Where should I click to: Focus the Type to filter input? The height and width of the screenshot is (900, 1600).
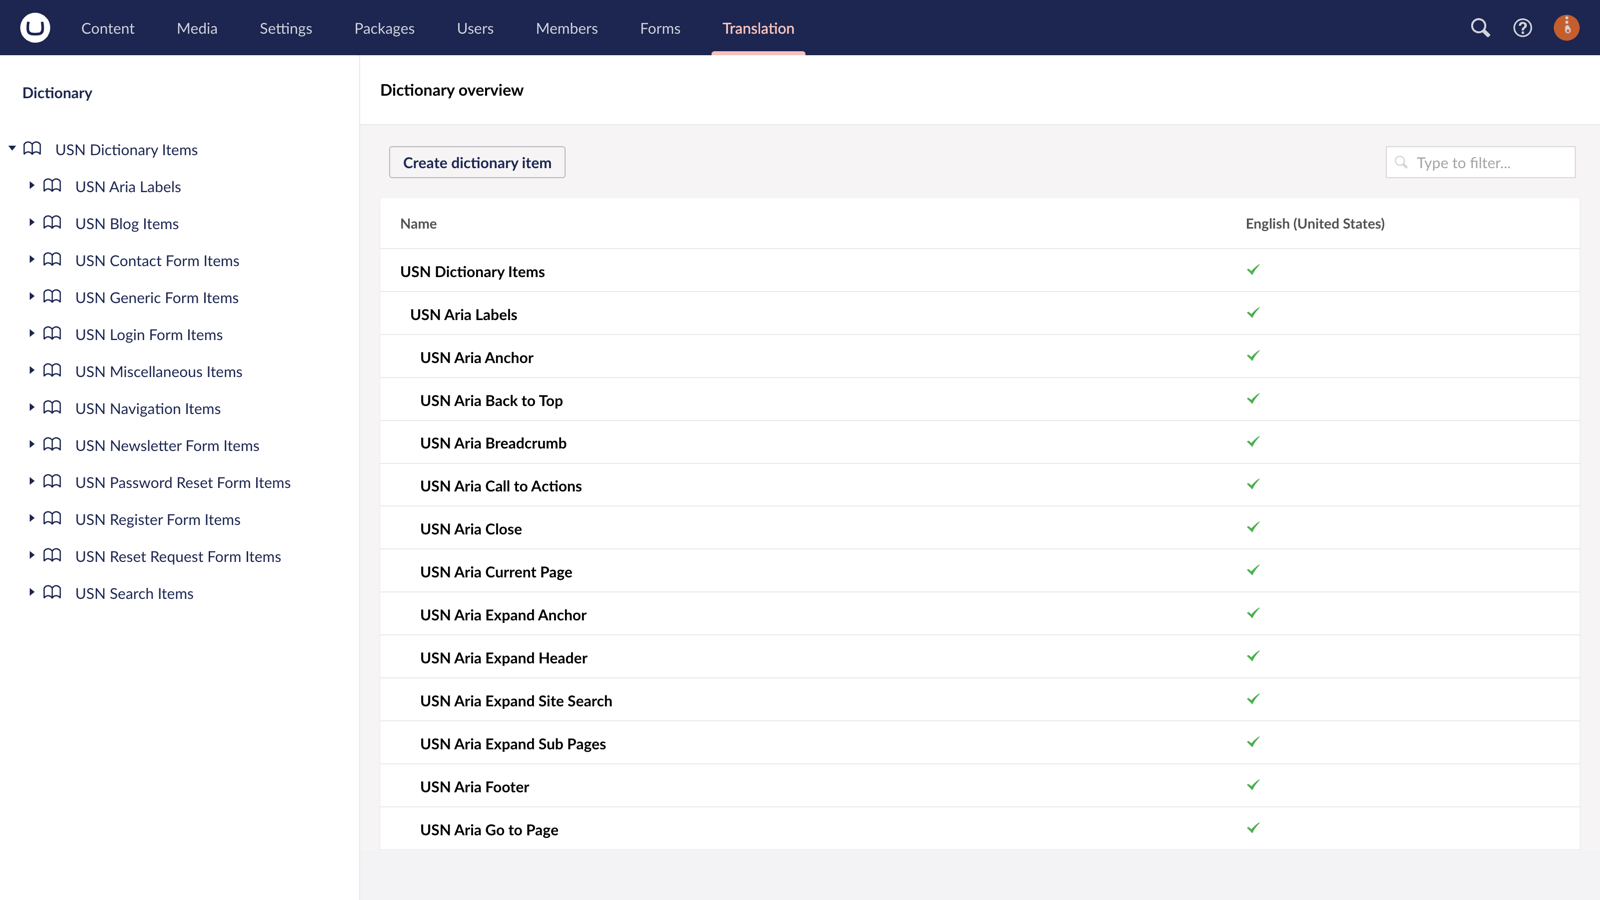tap(1490, 162)
